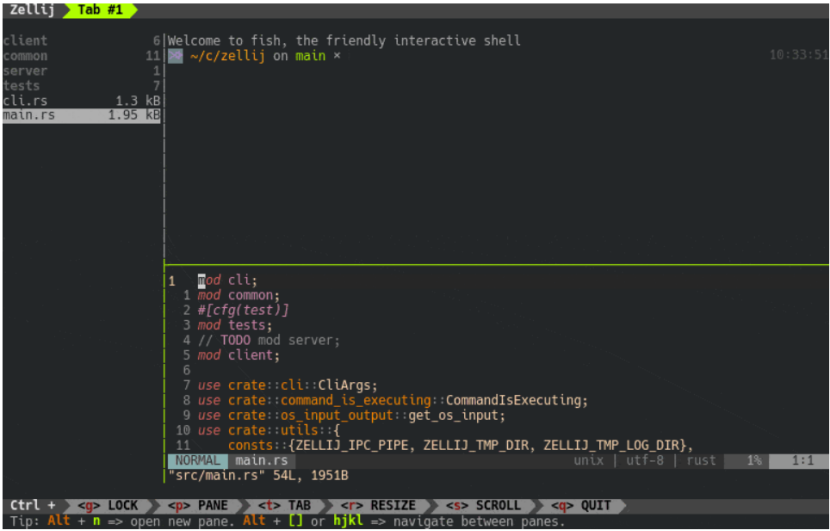Open the client folder in file list
Screen dimensions: 830x531
(25, 41)
